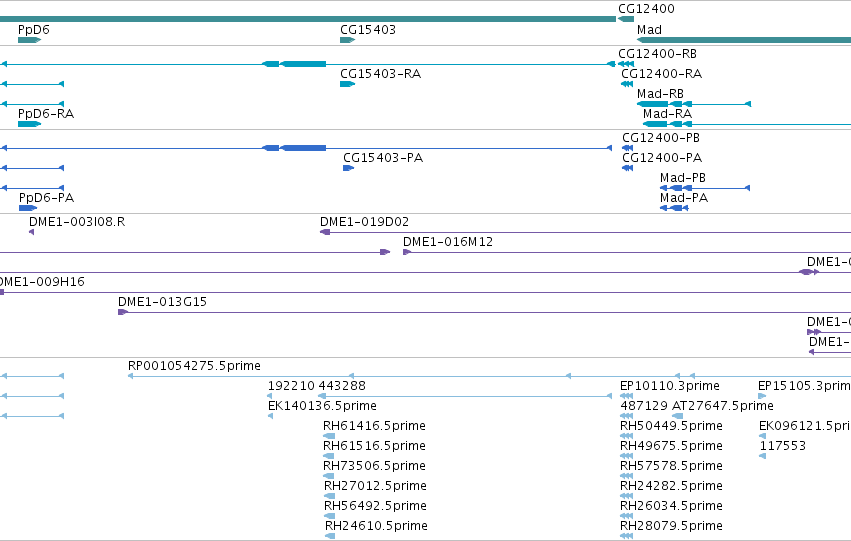Image resolution: width=851 pixels, height=541 pixels.
Task: Select the PpD6 gene arrow glyph
Action: 29,40
